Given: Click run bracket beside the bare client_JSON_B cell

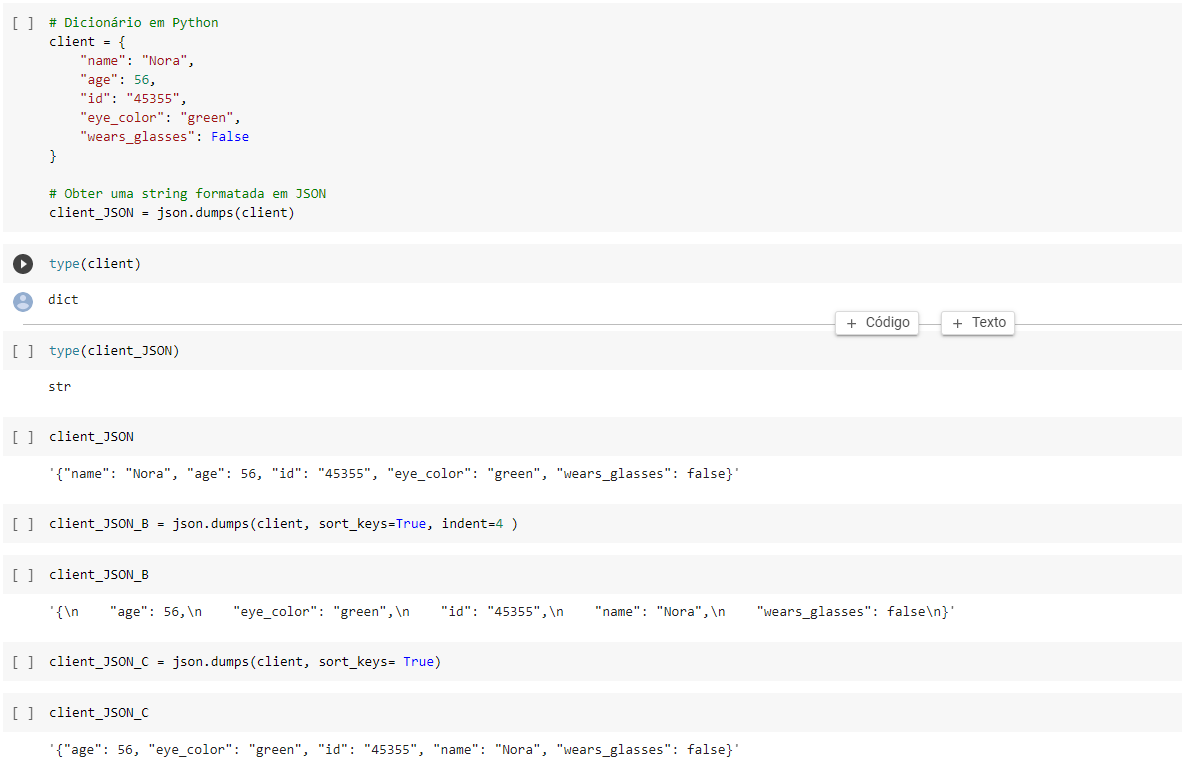Looking at the screenshot, I should [23, 575].
